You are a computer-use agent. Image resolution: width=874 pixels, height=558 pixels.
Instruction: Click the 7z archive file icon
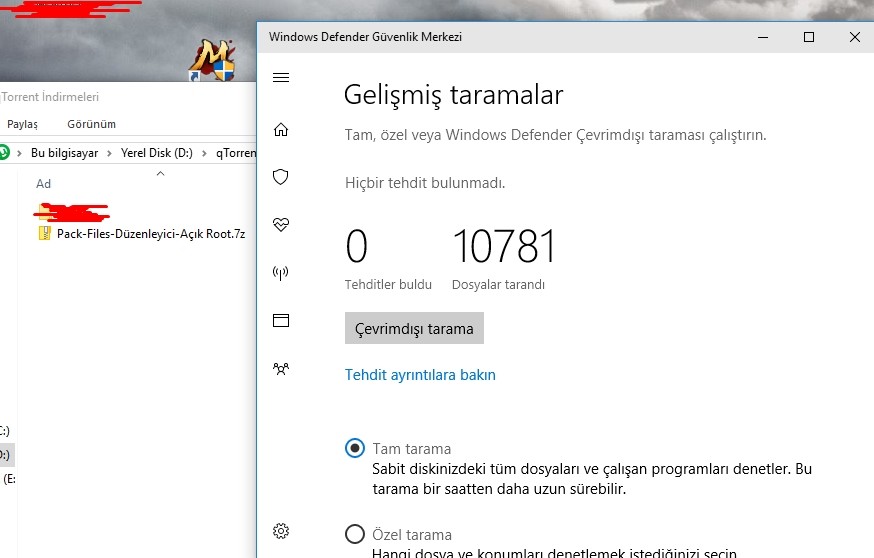pyautogui.click(x=44, y=233)
